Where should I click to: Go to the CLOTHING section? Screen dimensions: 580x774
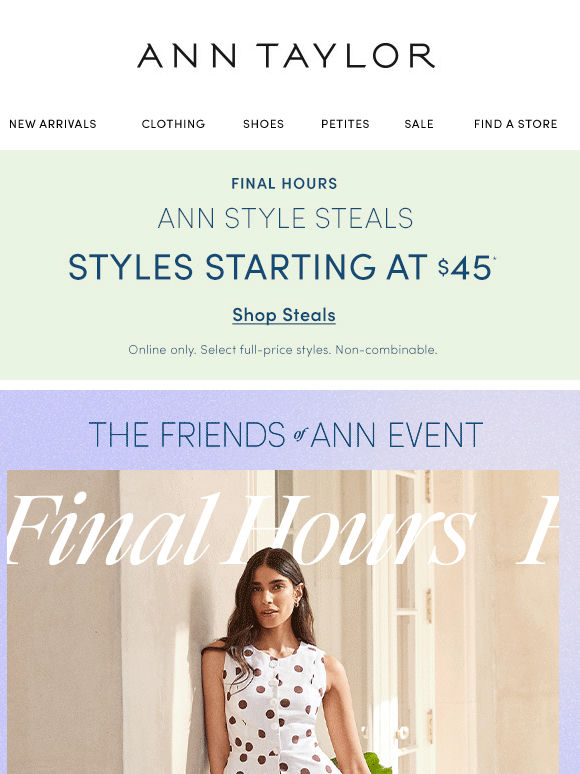[173, 124]
